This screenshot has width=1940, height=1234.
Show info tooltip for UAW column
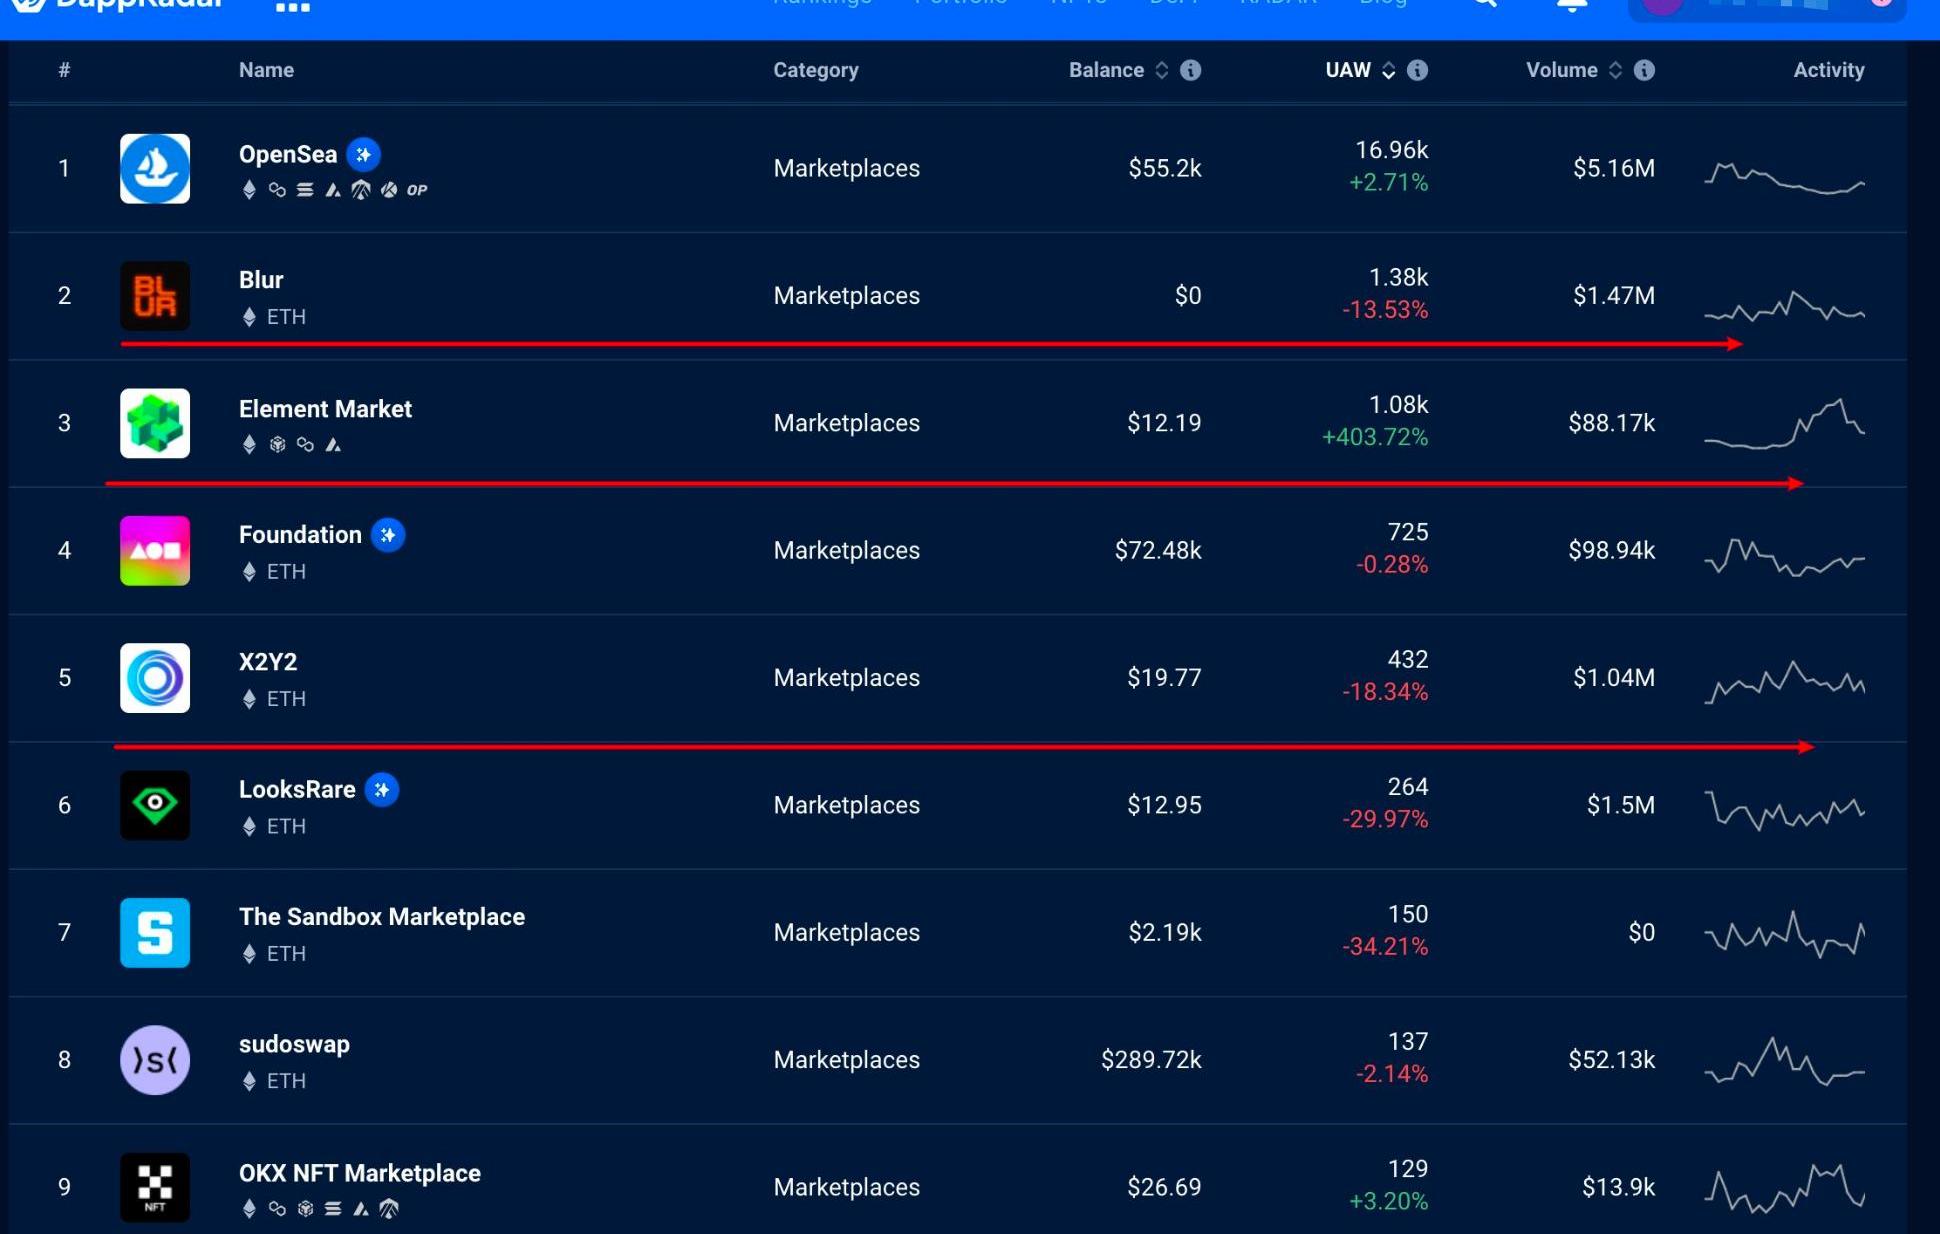pos(1417,70)
